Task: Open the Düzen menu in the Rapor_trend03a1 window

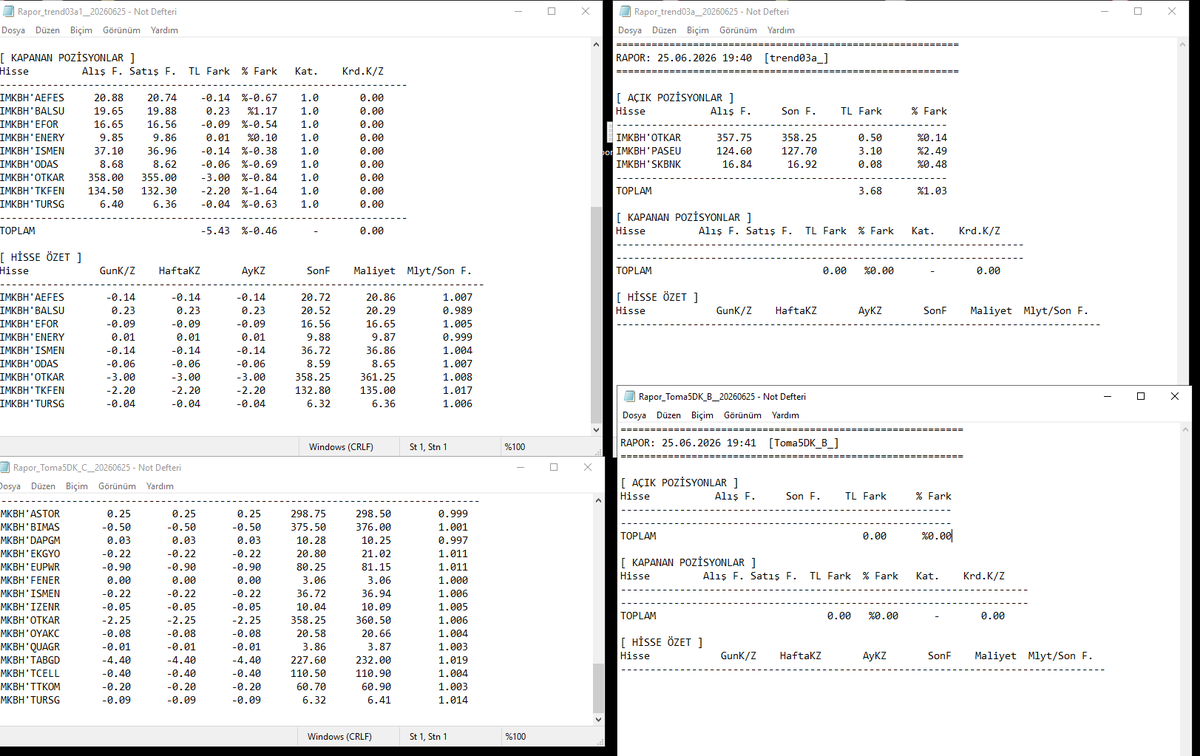Action: tap(46, 30)
